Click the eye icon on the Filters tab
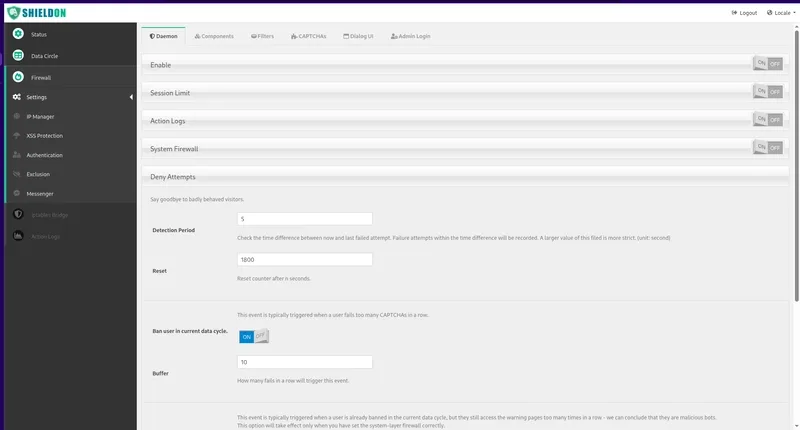The width and height of the screenshot is (800, 430). pos(254,36)
